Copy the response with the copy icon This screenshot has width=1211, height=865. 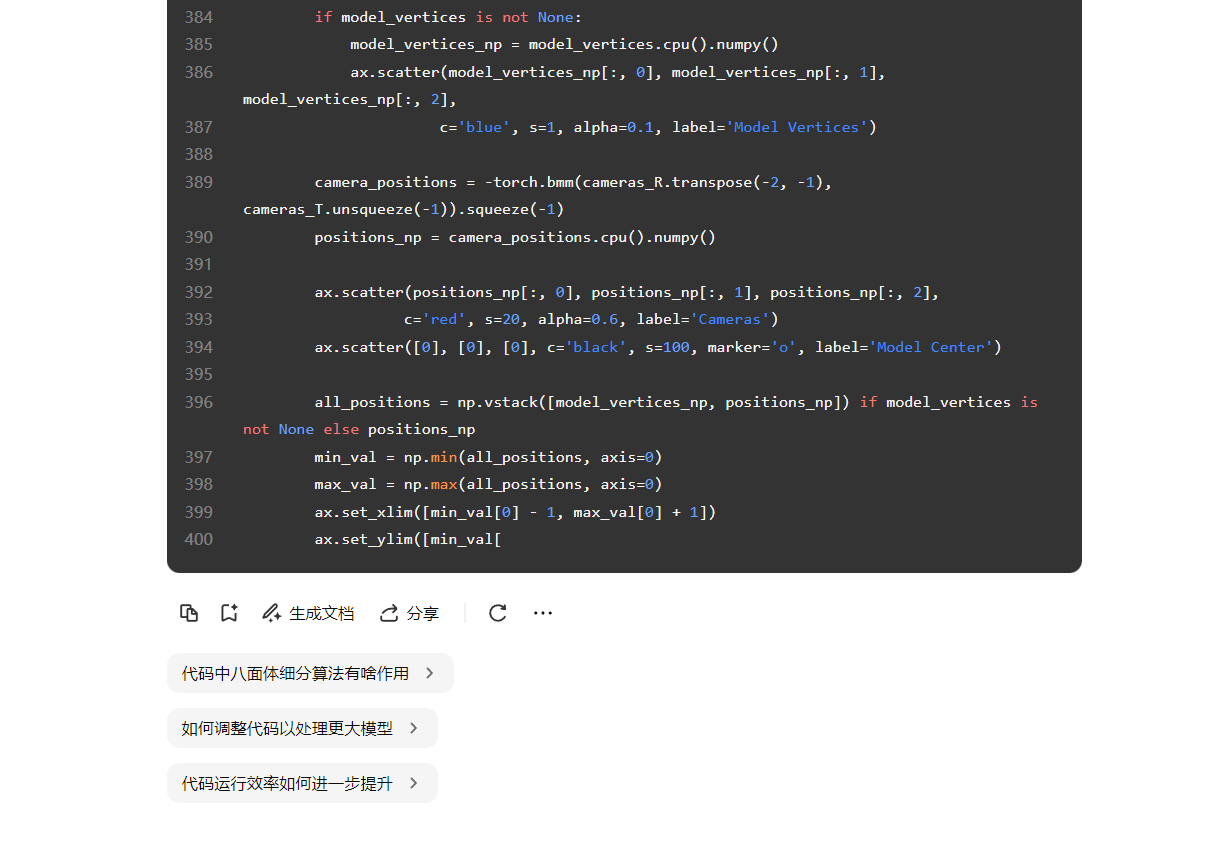point(189,613)
